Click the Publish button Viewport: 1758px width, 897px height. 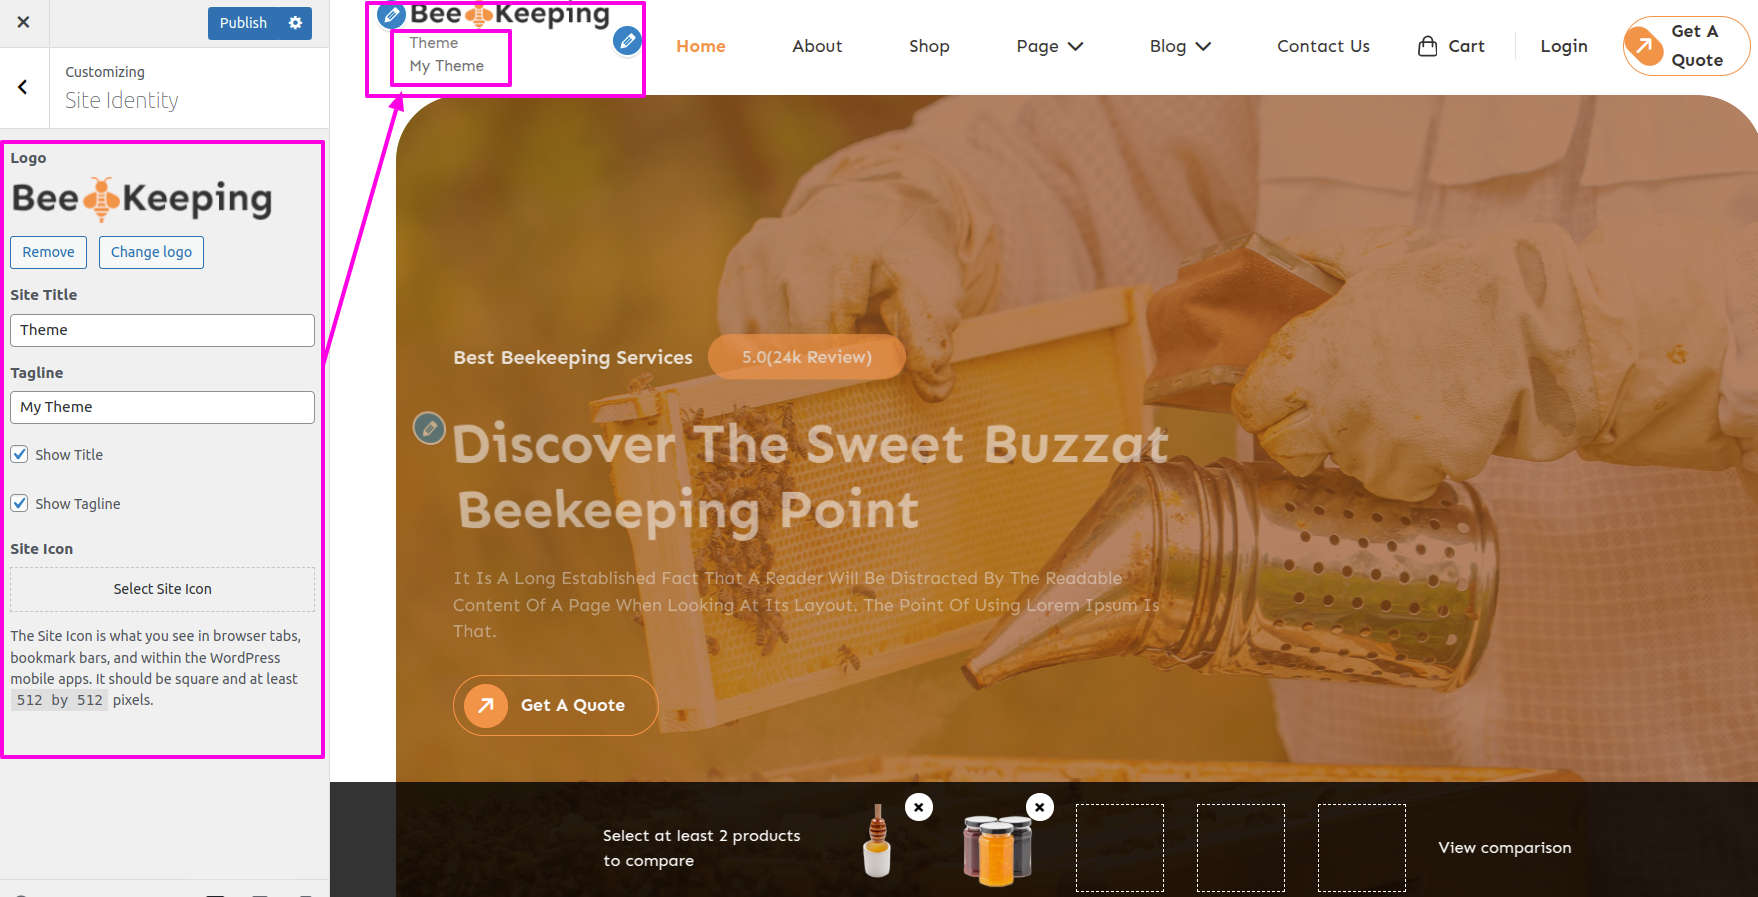(243, 23)
